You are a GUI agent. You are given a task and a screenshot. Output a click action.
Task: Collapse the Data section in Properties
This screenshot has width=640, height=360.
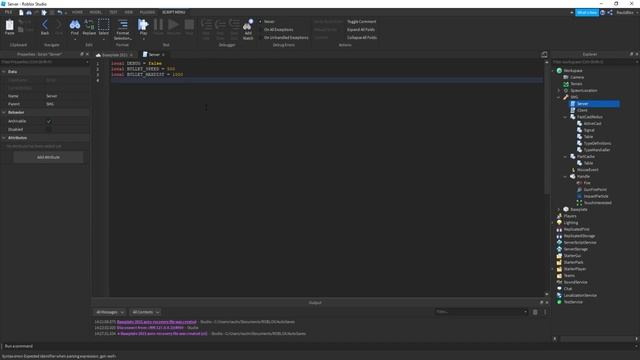coord(4,72)
